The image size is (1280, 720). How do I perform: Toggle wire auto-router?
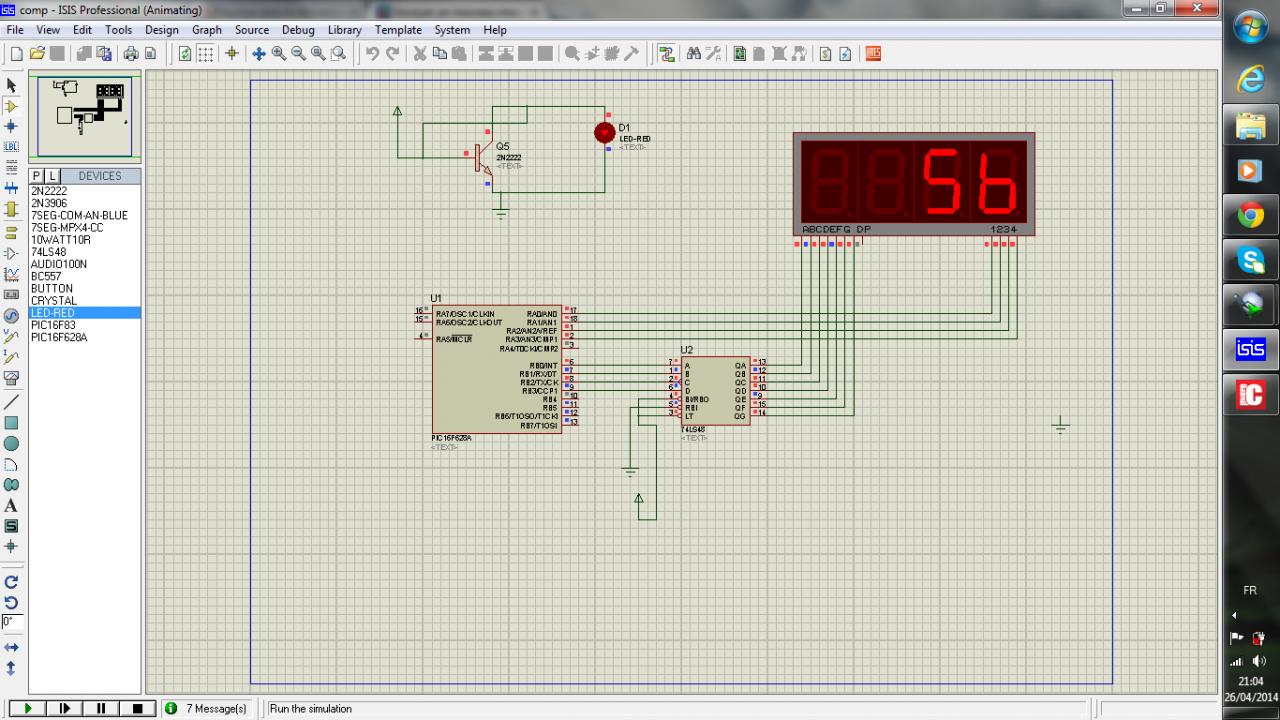pos(666,54)
